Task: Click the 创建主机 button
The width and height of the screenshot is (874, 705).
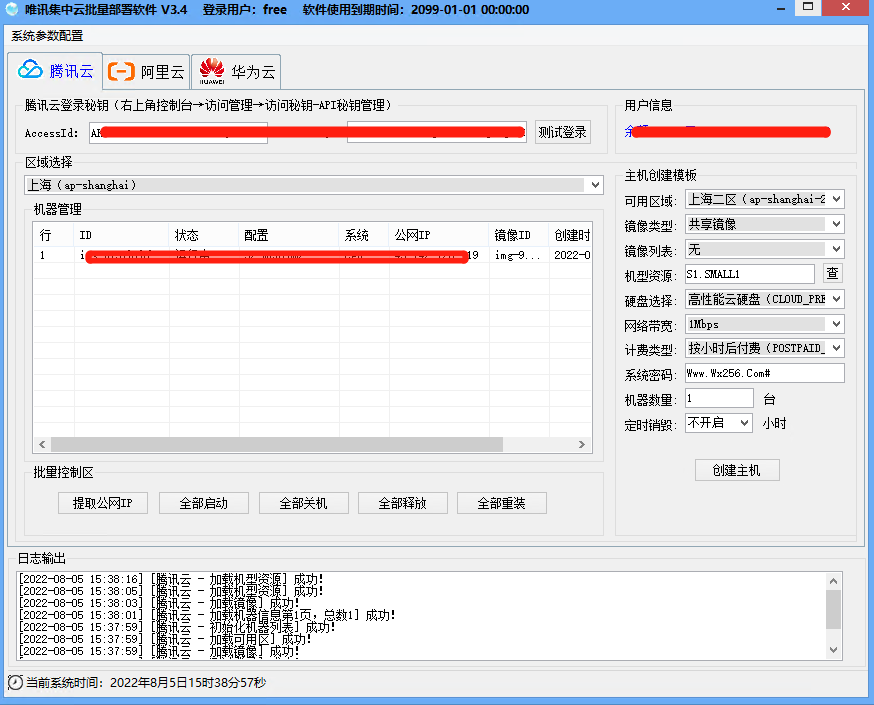Action: (x=737, y=470)
